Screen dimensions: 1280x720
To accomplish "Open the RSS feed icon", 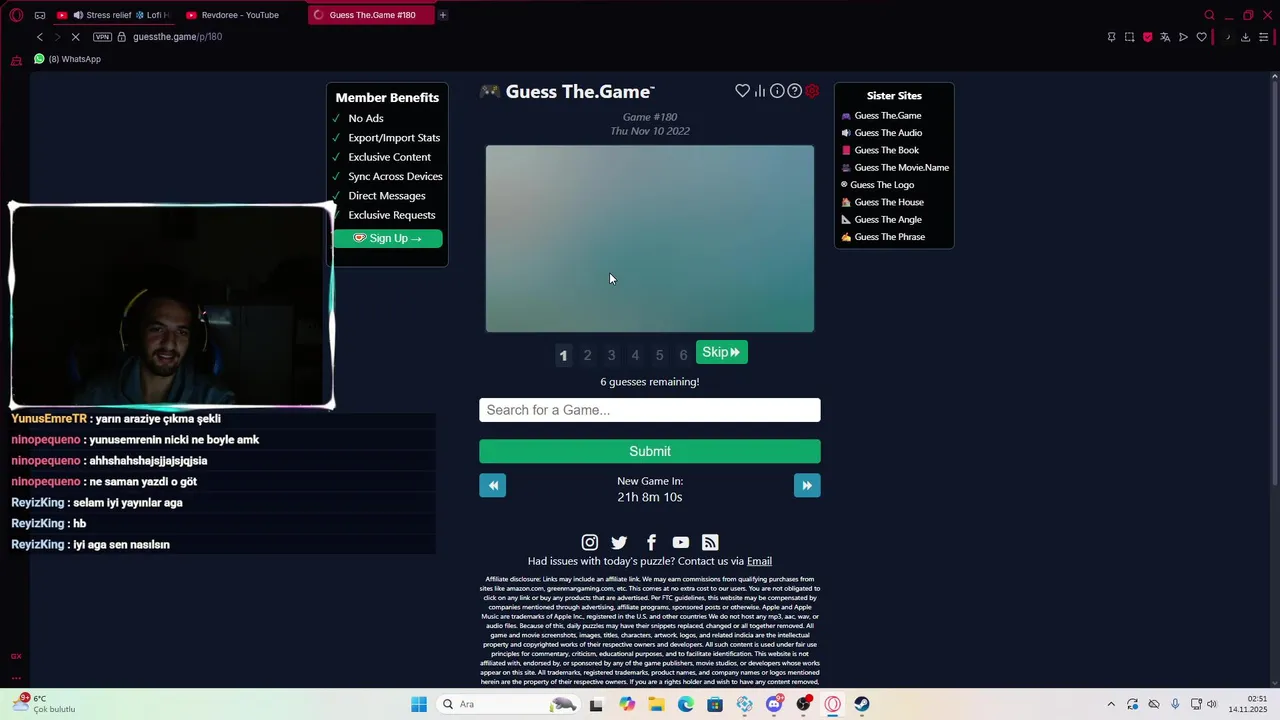I will [710, 542].
